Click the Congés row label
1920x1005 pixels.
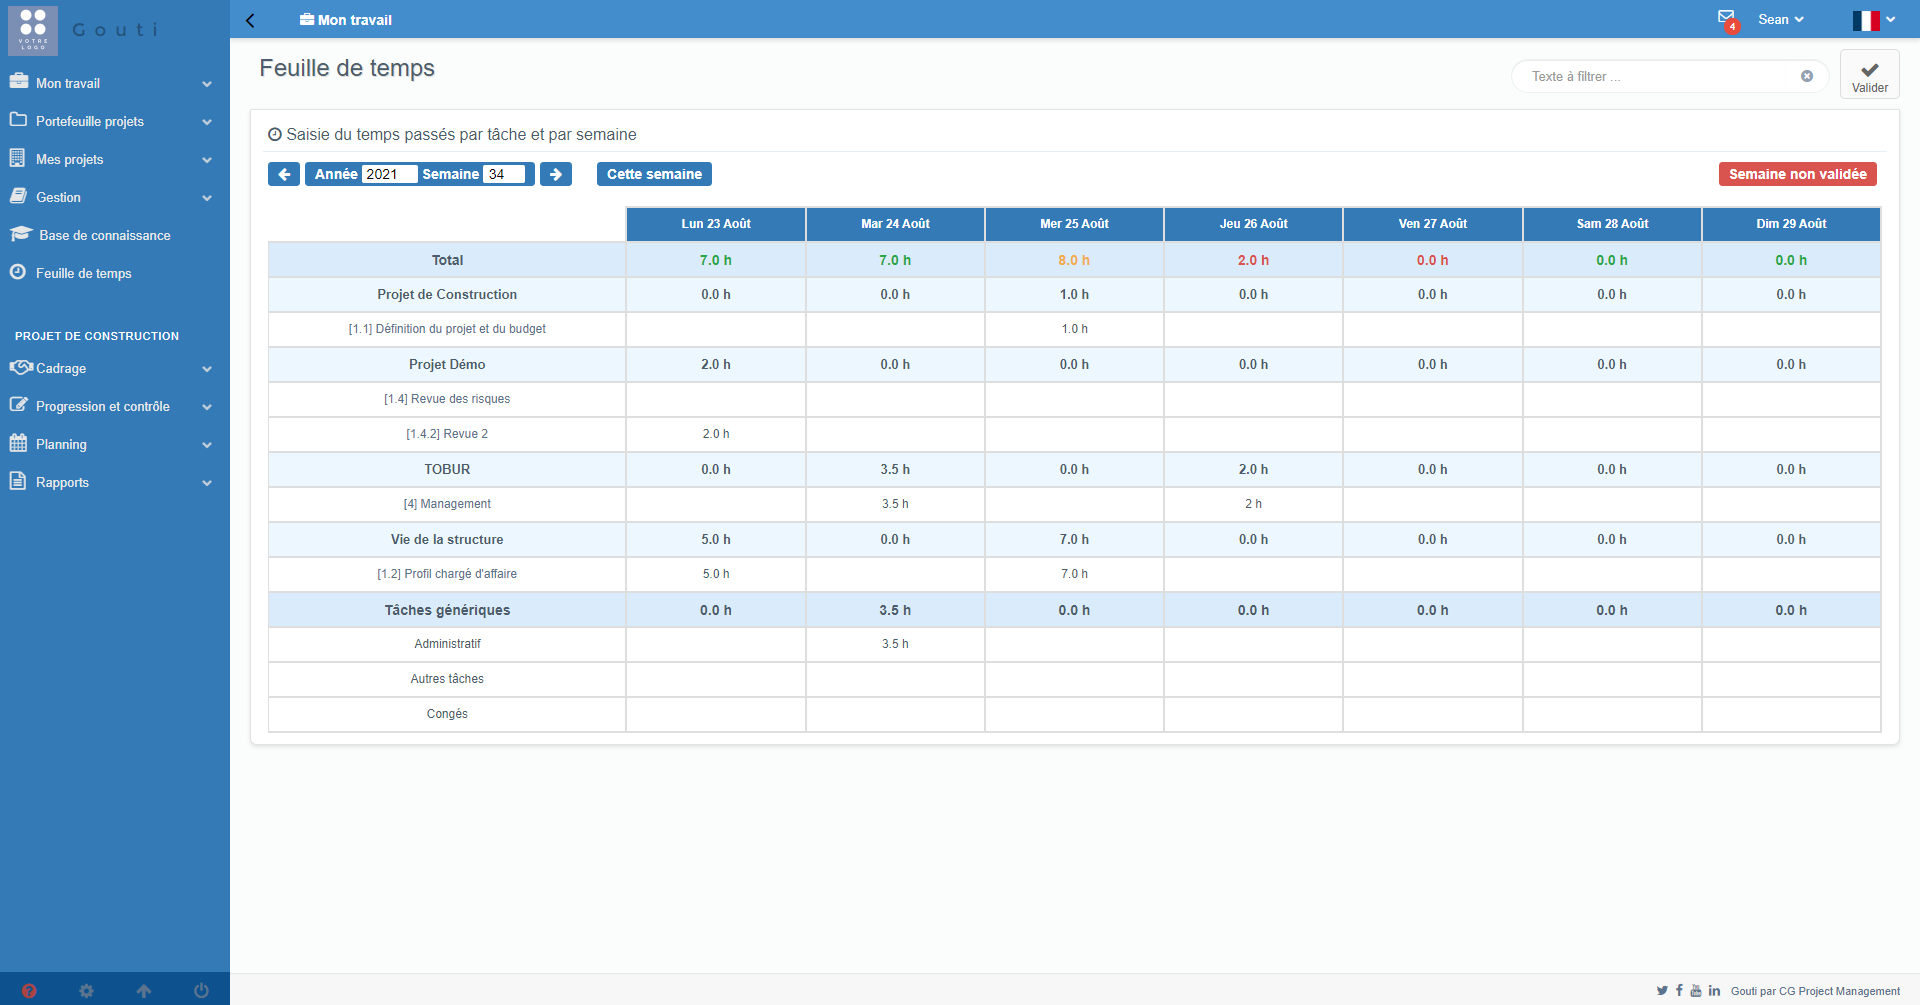[x=447, y=714]
